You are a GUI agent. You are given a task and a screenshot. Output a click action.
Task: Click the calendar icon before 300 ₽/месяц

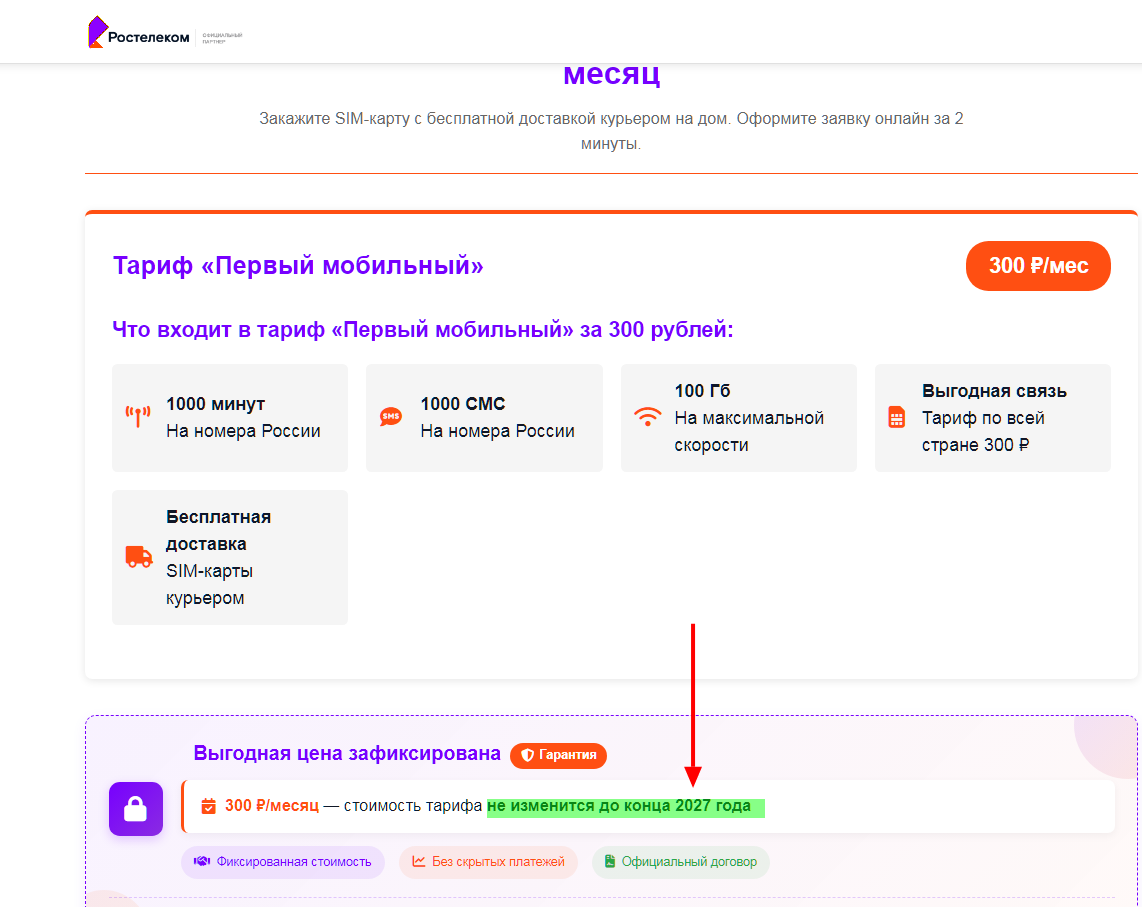(x=209, y=806)
